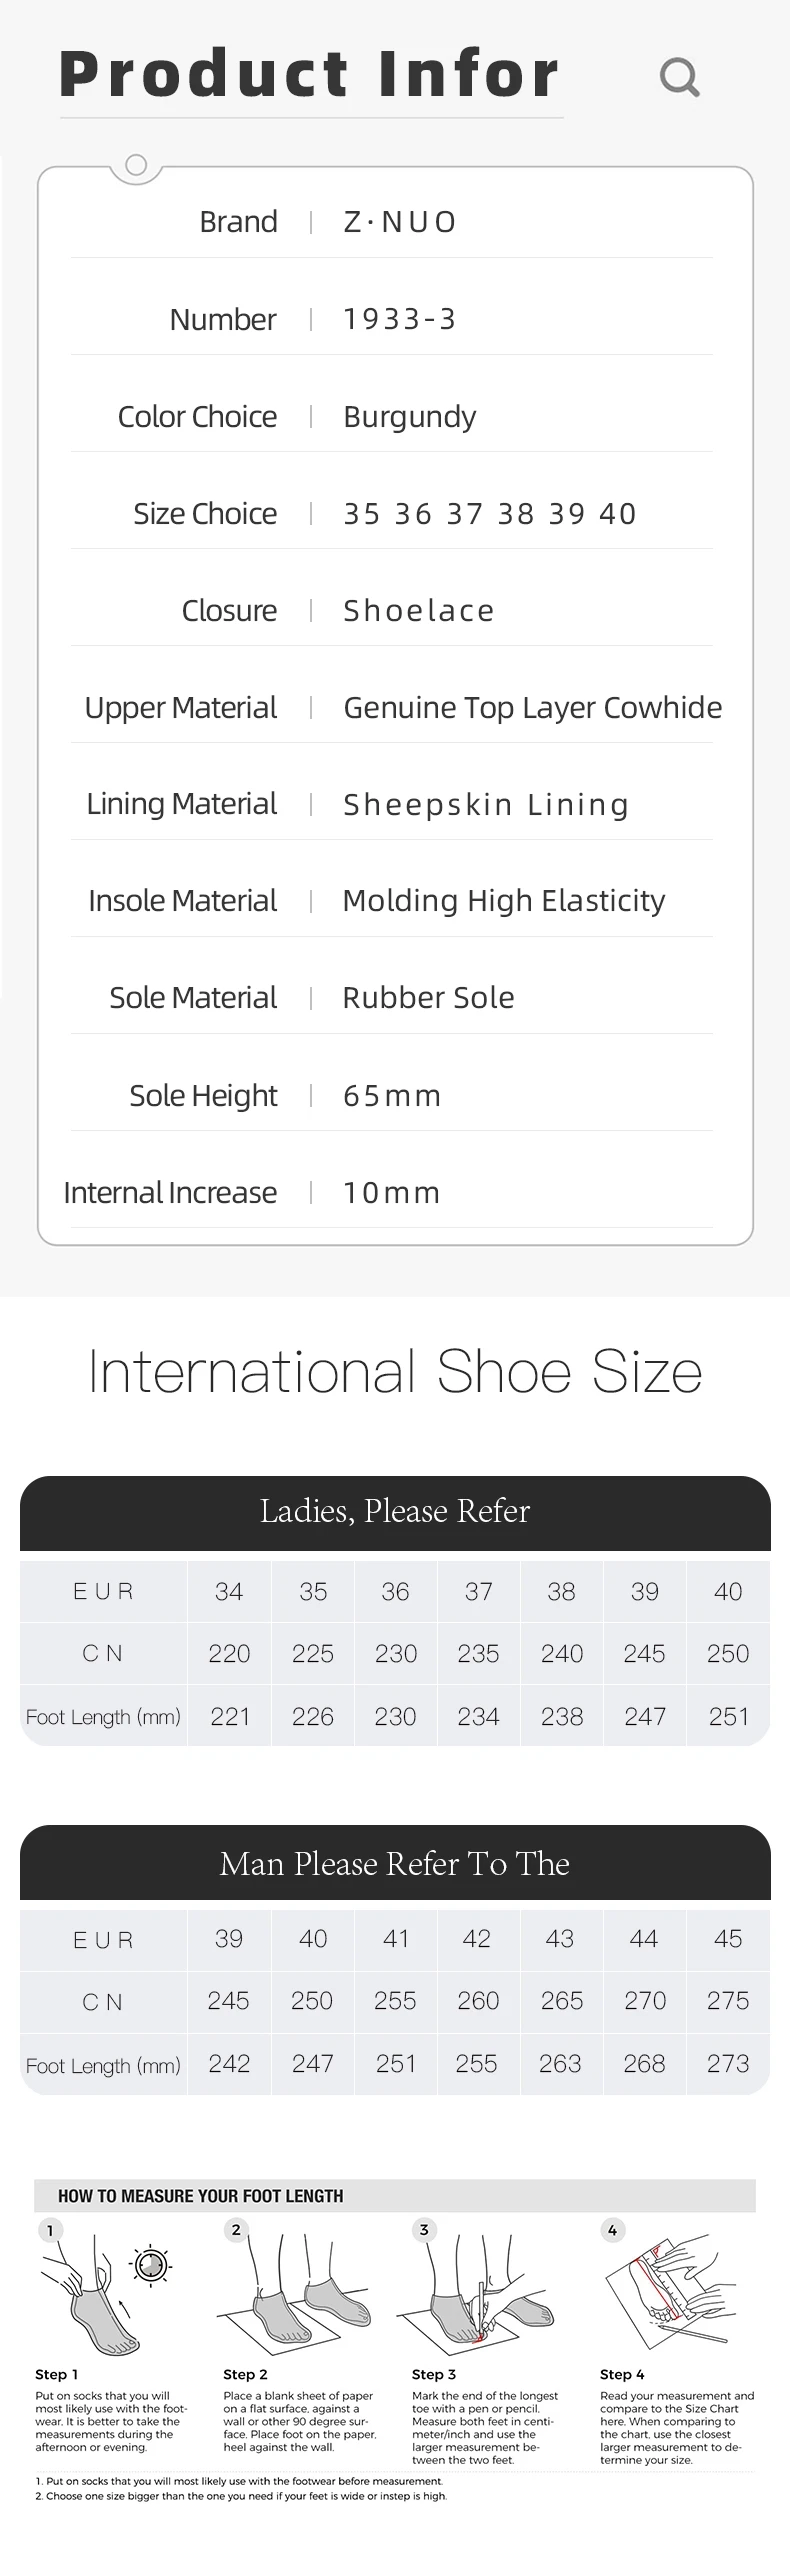Select the Man Please Refer To The header

tap(395, 1863)
